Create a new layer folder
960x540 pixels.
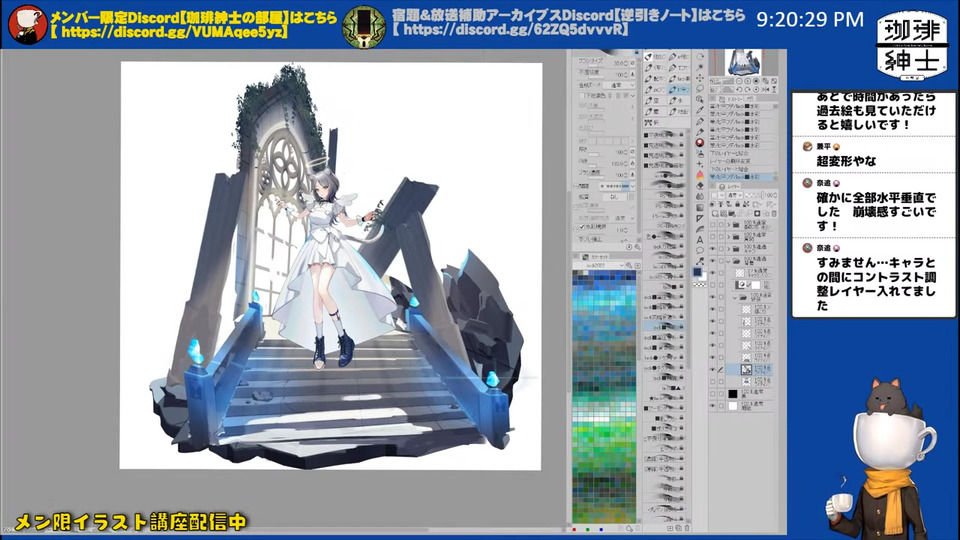pyautogui.click(x=731, y=213)
